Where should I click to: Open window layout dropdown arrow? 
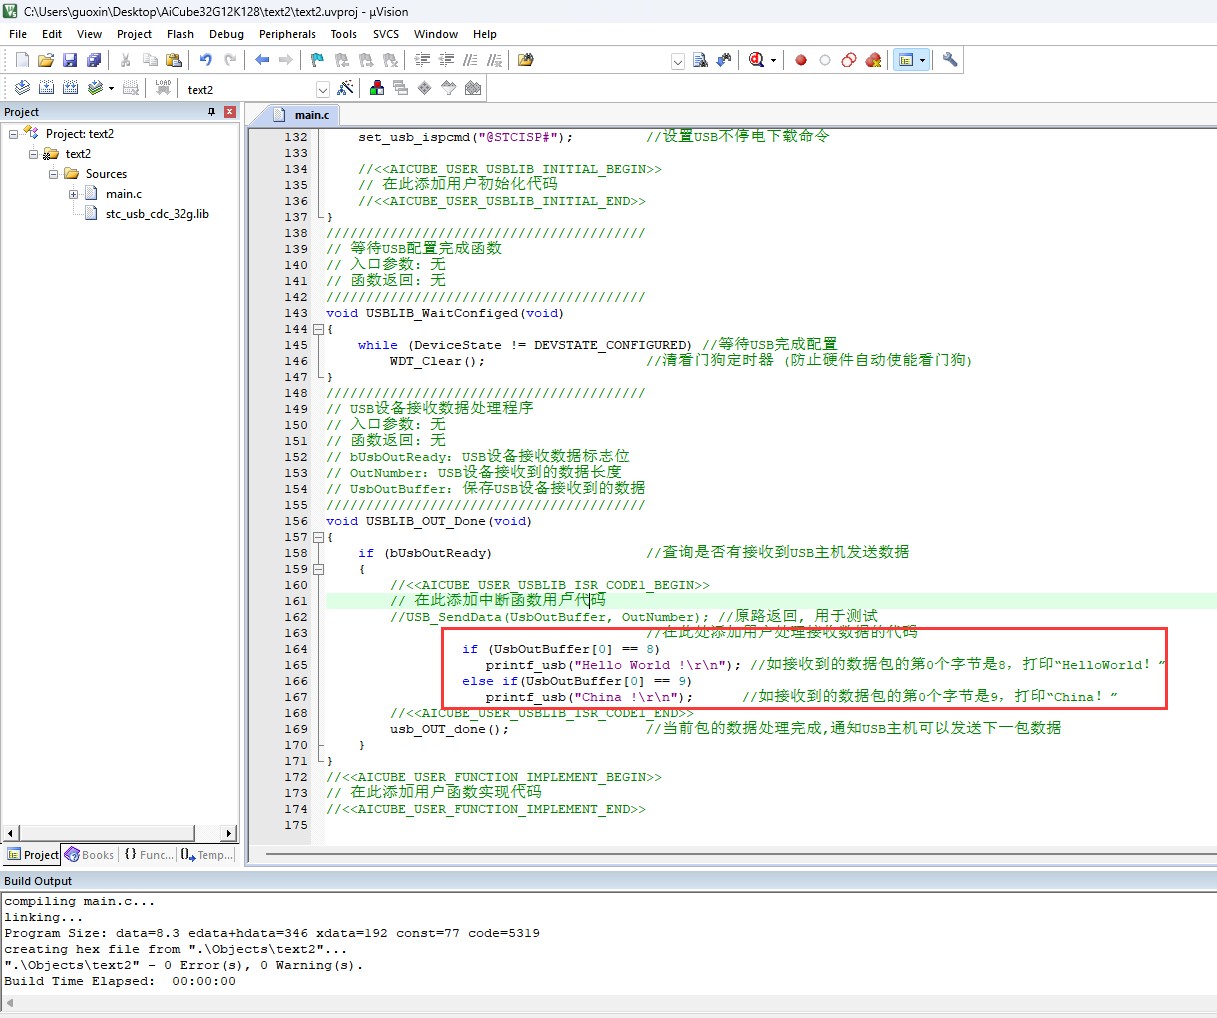pos(922,60)
